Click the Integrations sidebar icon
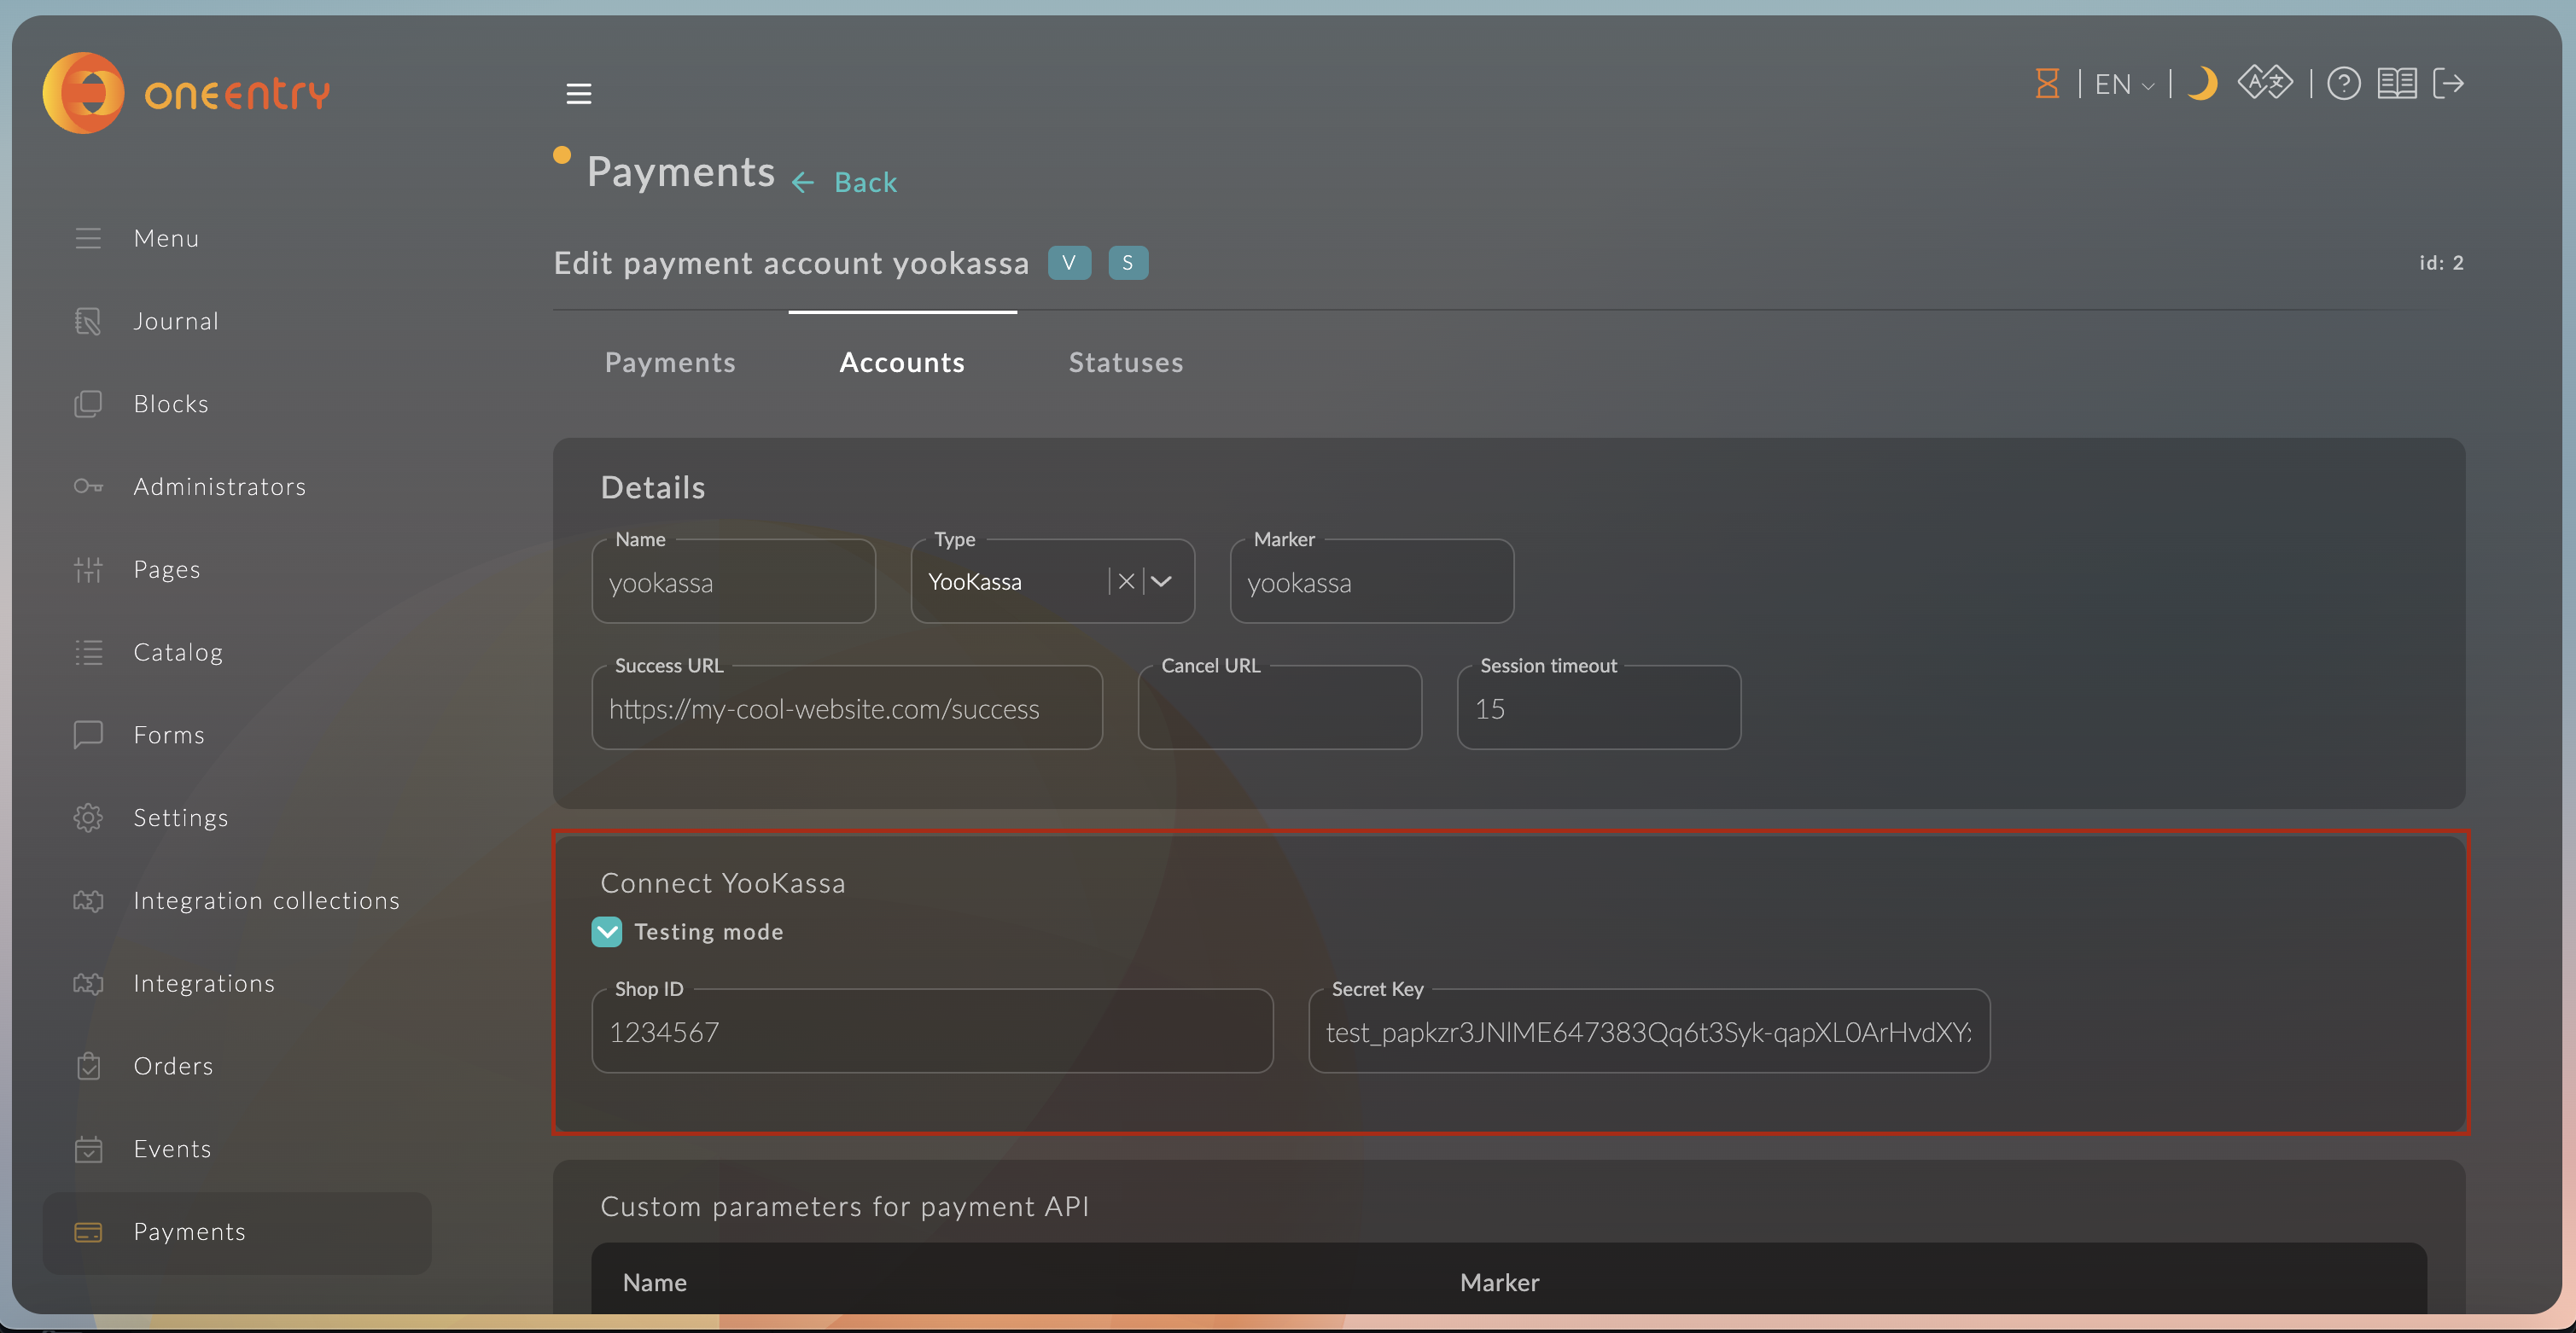The image size is (2576, 1333). [88, 984]
